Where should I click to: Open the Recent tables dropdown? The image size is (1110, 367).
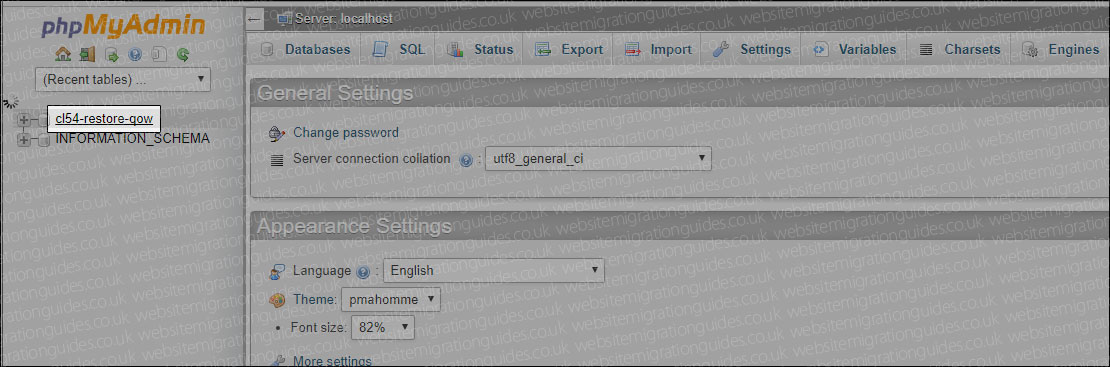(x=123, y=79)
